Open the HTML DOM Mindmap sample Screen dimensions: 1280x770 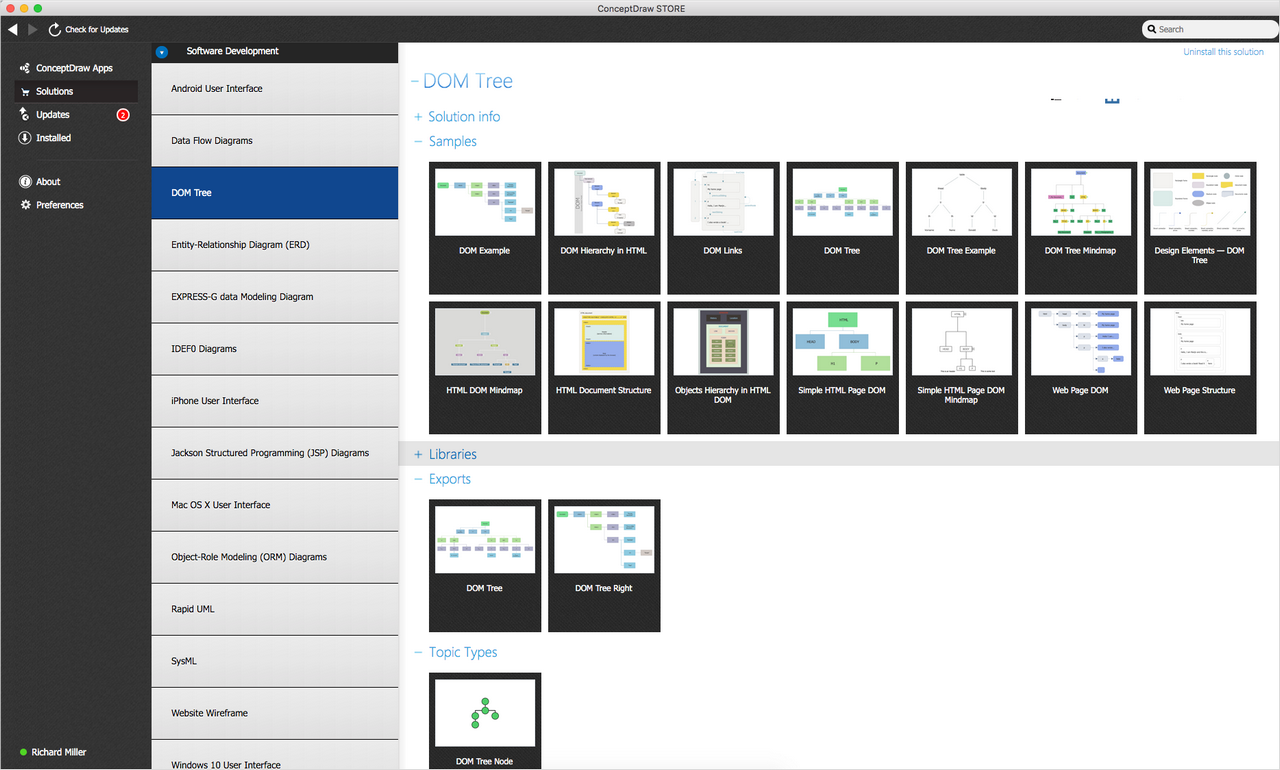click(485, 368)
